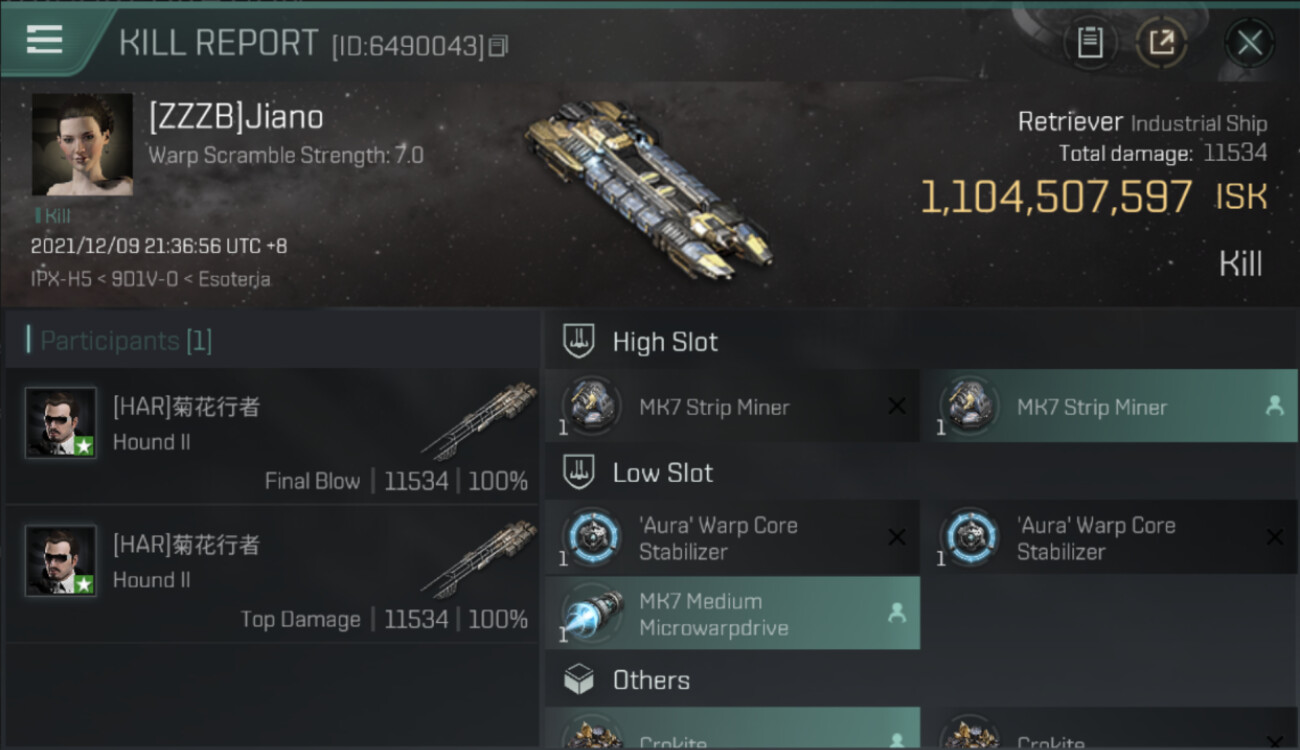
Task: Open the Participants [1] tab
Action: (125, 341)
